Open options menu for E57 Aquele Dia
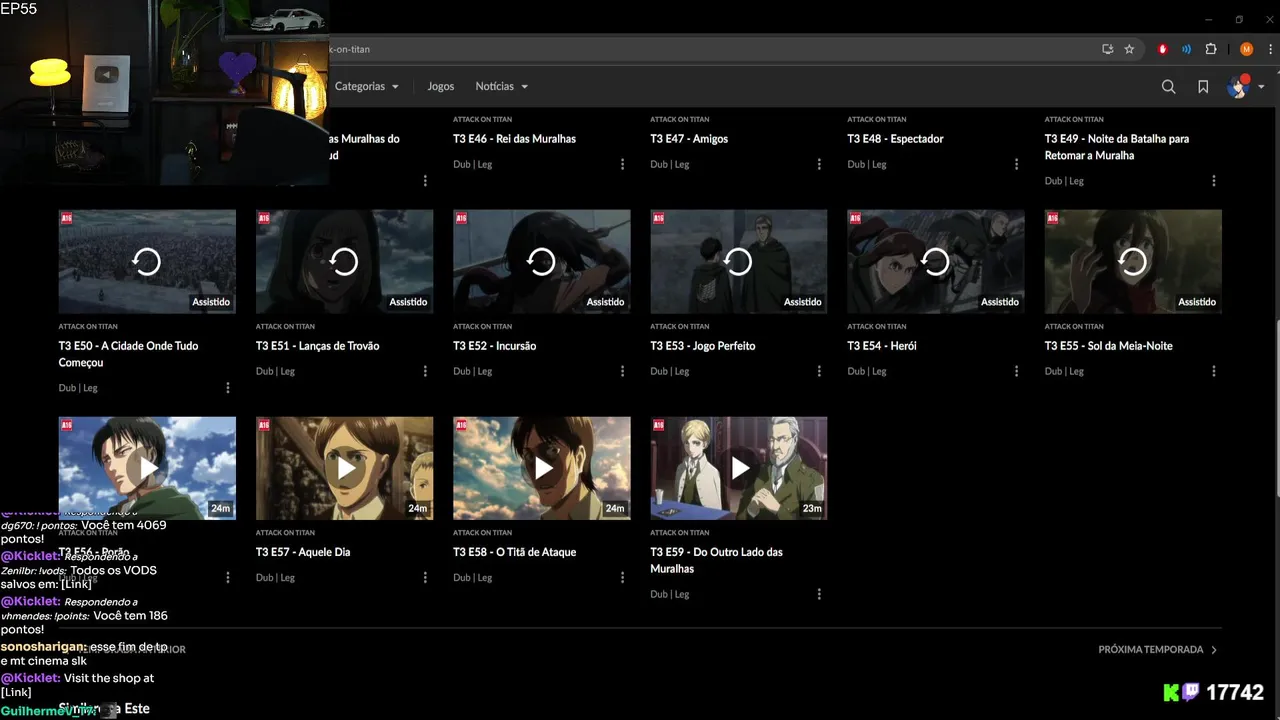This screenshot has height=720, width=1280. click(x=425, y=577)
